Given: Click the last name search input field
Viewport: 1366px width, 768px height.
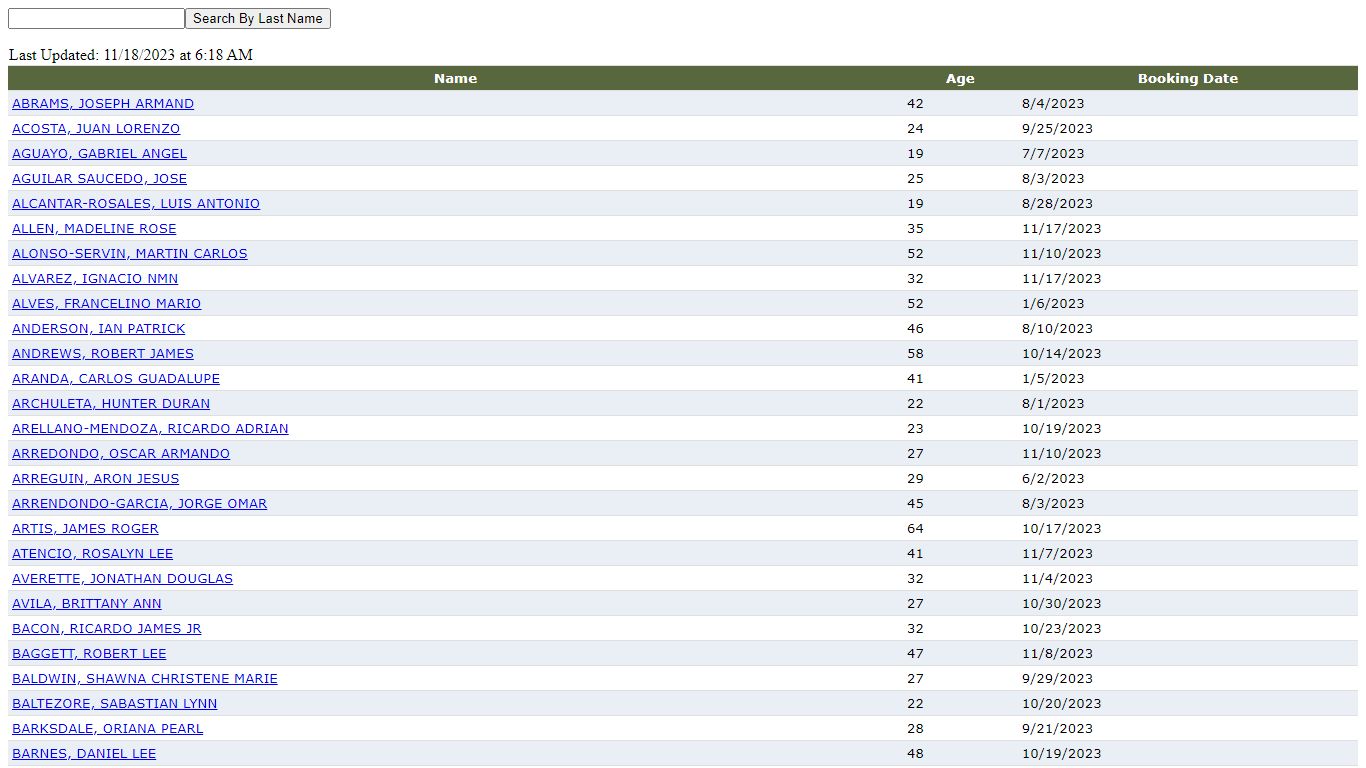Looking at the screenshot, I should tap(96, 19).
